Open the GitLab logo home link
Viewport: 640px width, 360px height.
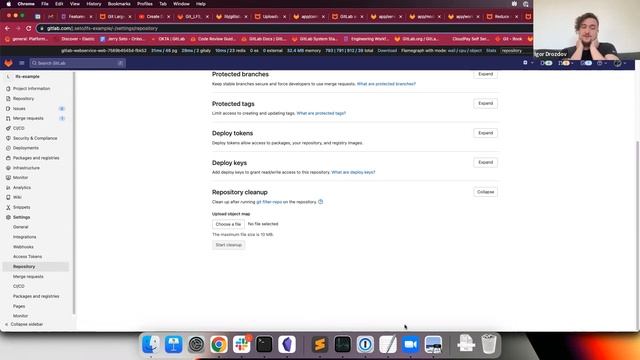pyautogui.click(x=8, y=63)
